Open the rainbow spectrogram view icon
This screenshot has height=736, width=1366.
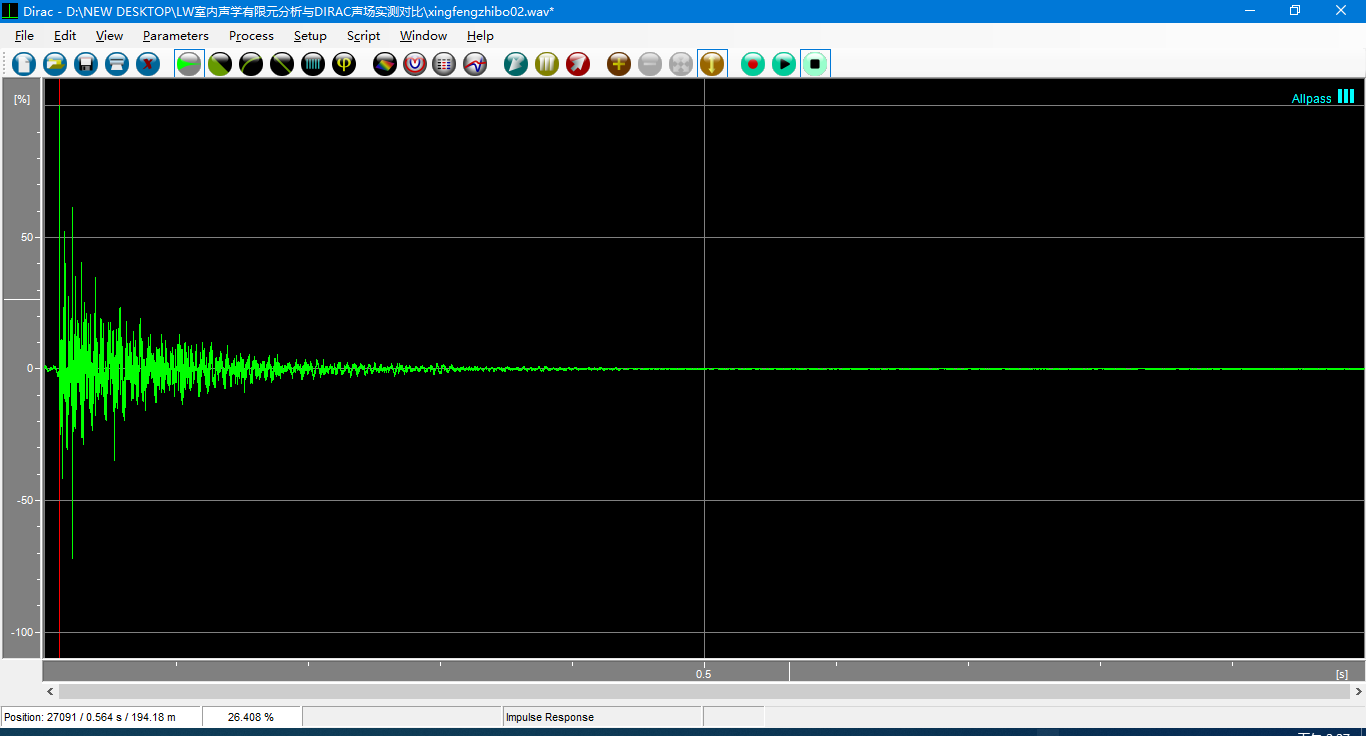[385, 64]
